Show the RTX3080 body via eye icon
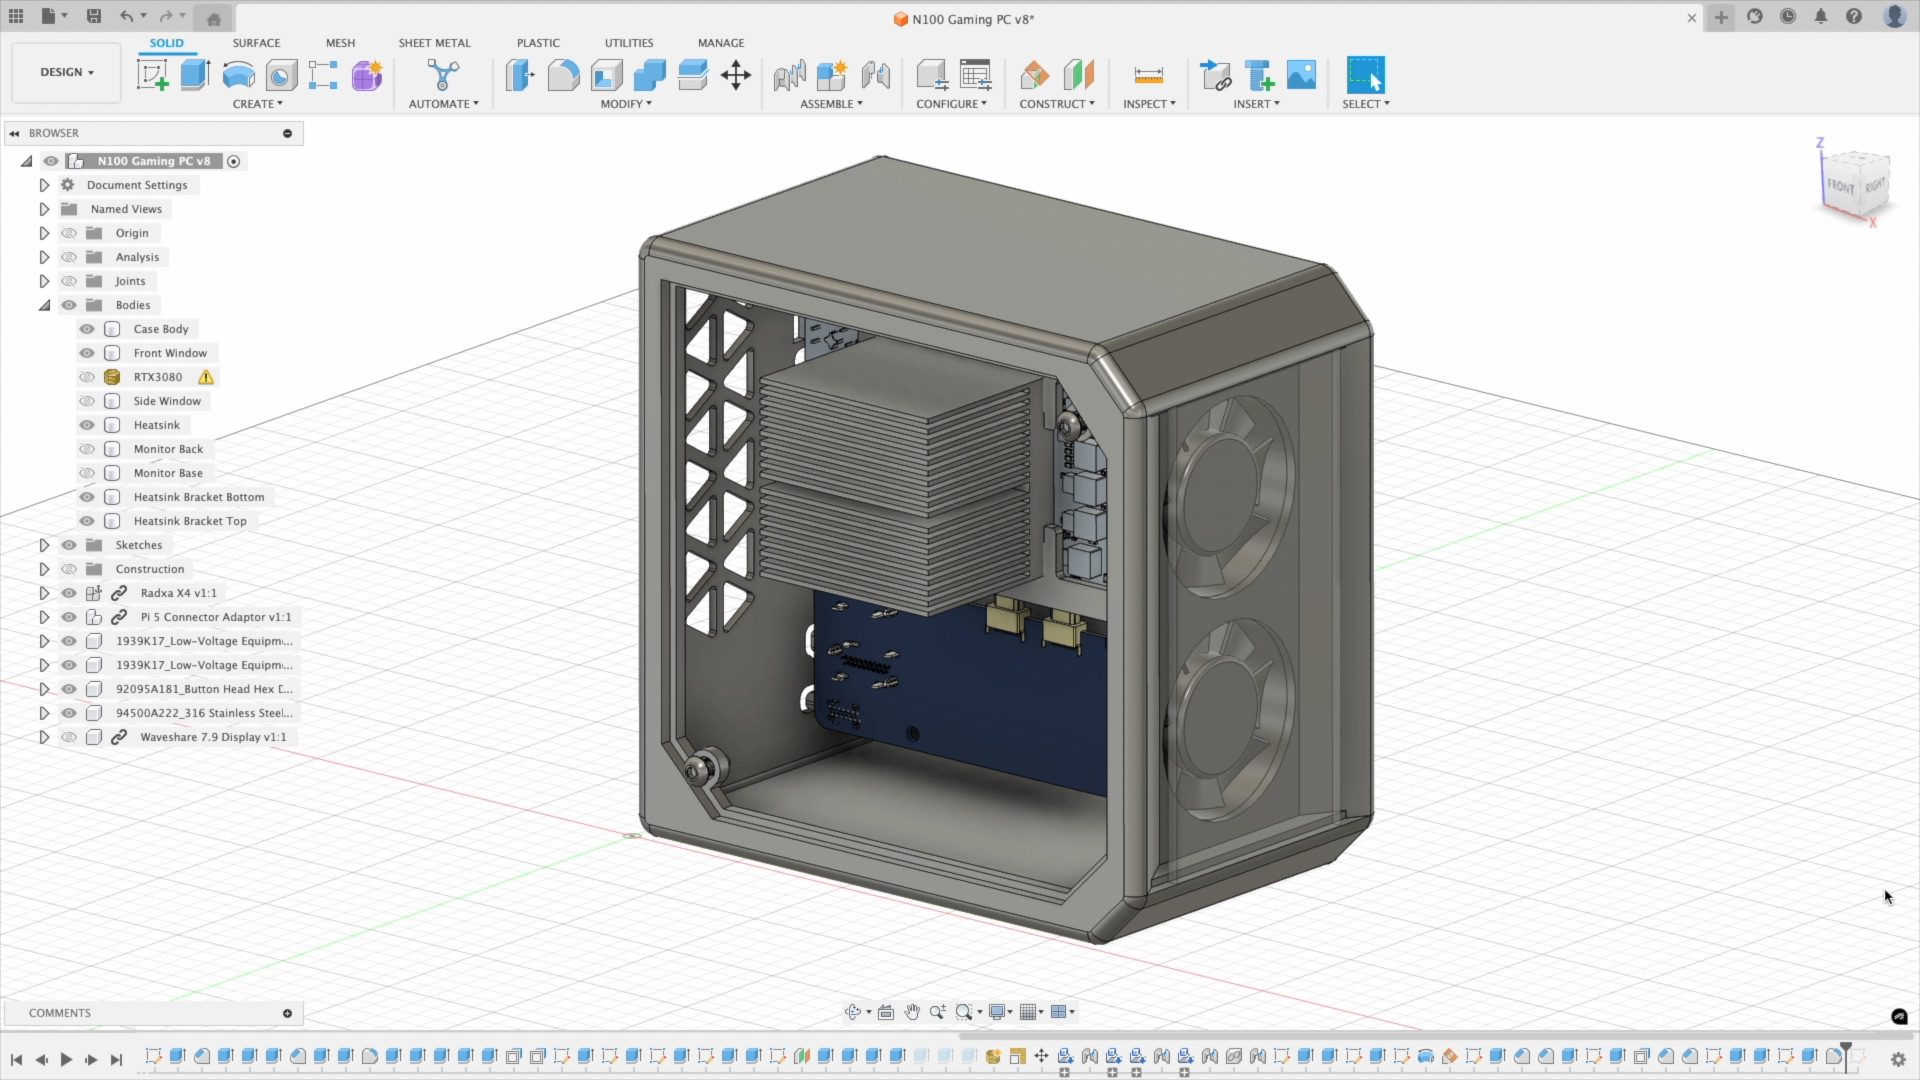Screen dimensions: 1920x1080 tap(87, 377)
